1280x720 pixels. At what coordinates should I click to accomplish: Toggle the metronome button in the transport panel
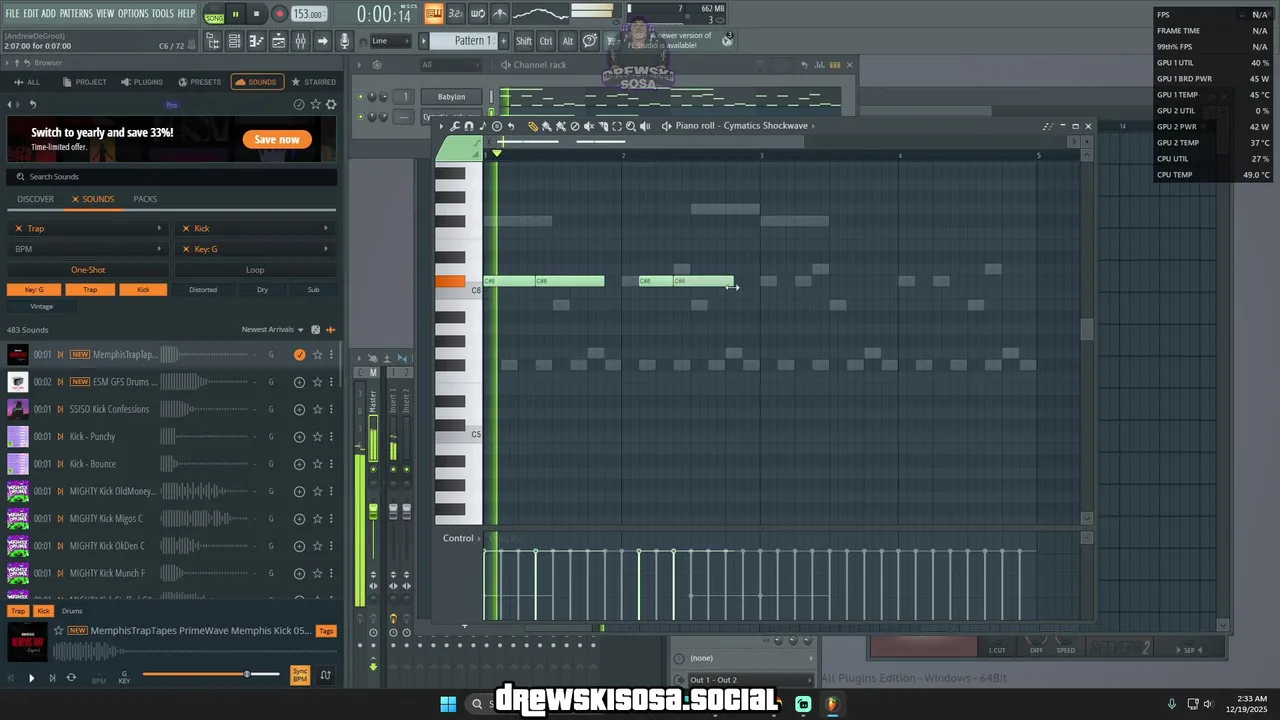coord(499,14)
